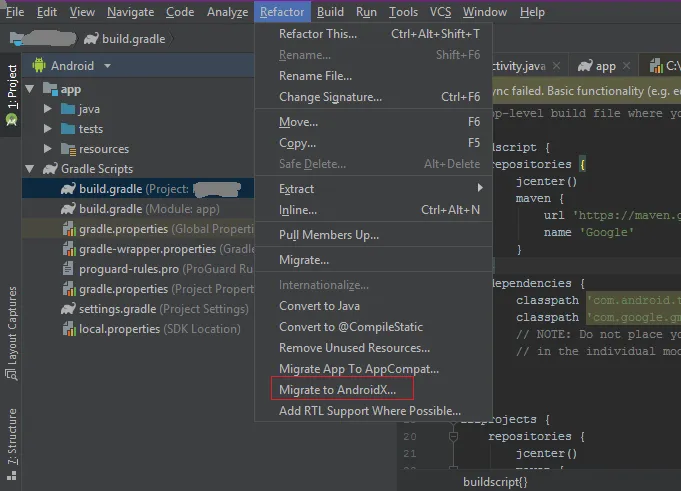
Task: Open the Analyze menu
Action: (227, 12)
